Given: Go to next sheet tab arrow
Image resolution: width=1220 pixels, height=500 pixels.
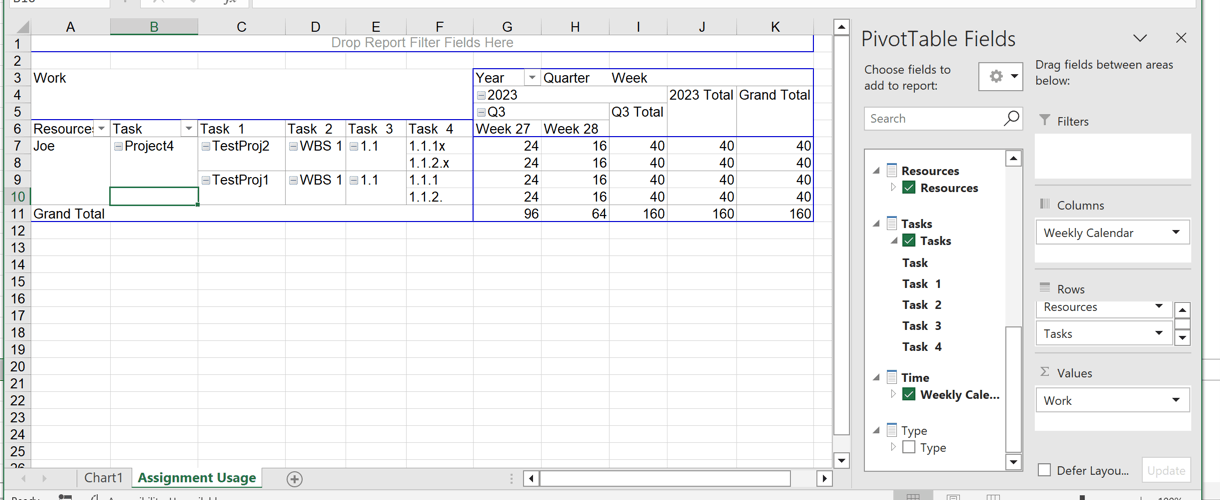Looking at the screenshot, I should pyautogui.click(x=44, y=479).
